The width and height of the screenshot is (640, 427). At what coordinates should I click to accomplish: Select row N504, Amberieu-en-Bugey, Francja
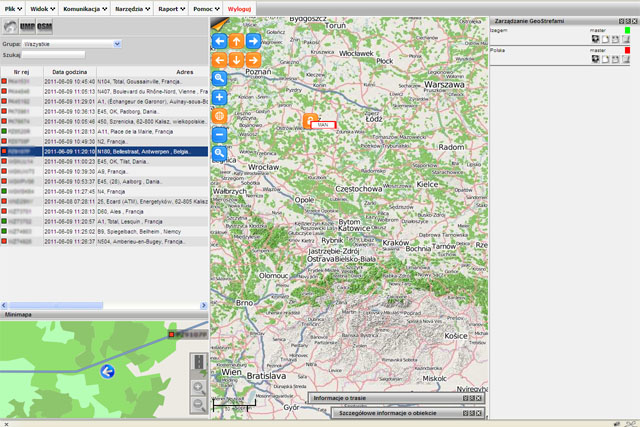pyautogui.click(x=104, y=242)
